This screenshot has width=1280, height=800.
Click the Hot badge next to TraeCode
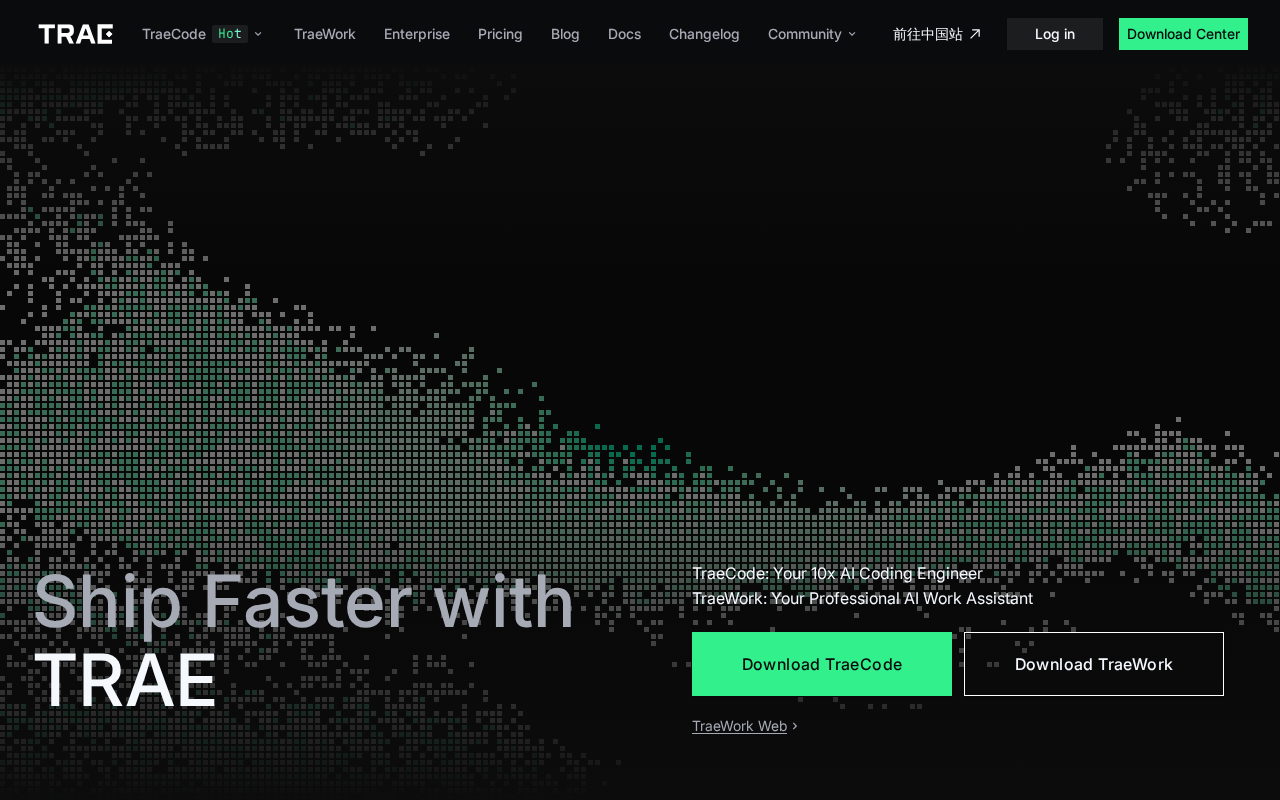230,34
